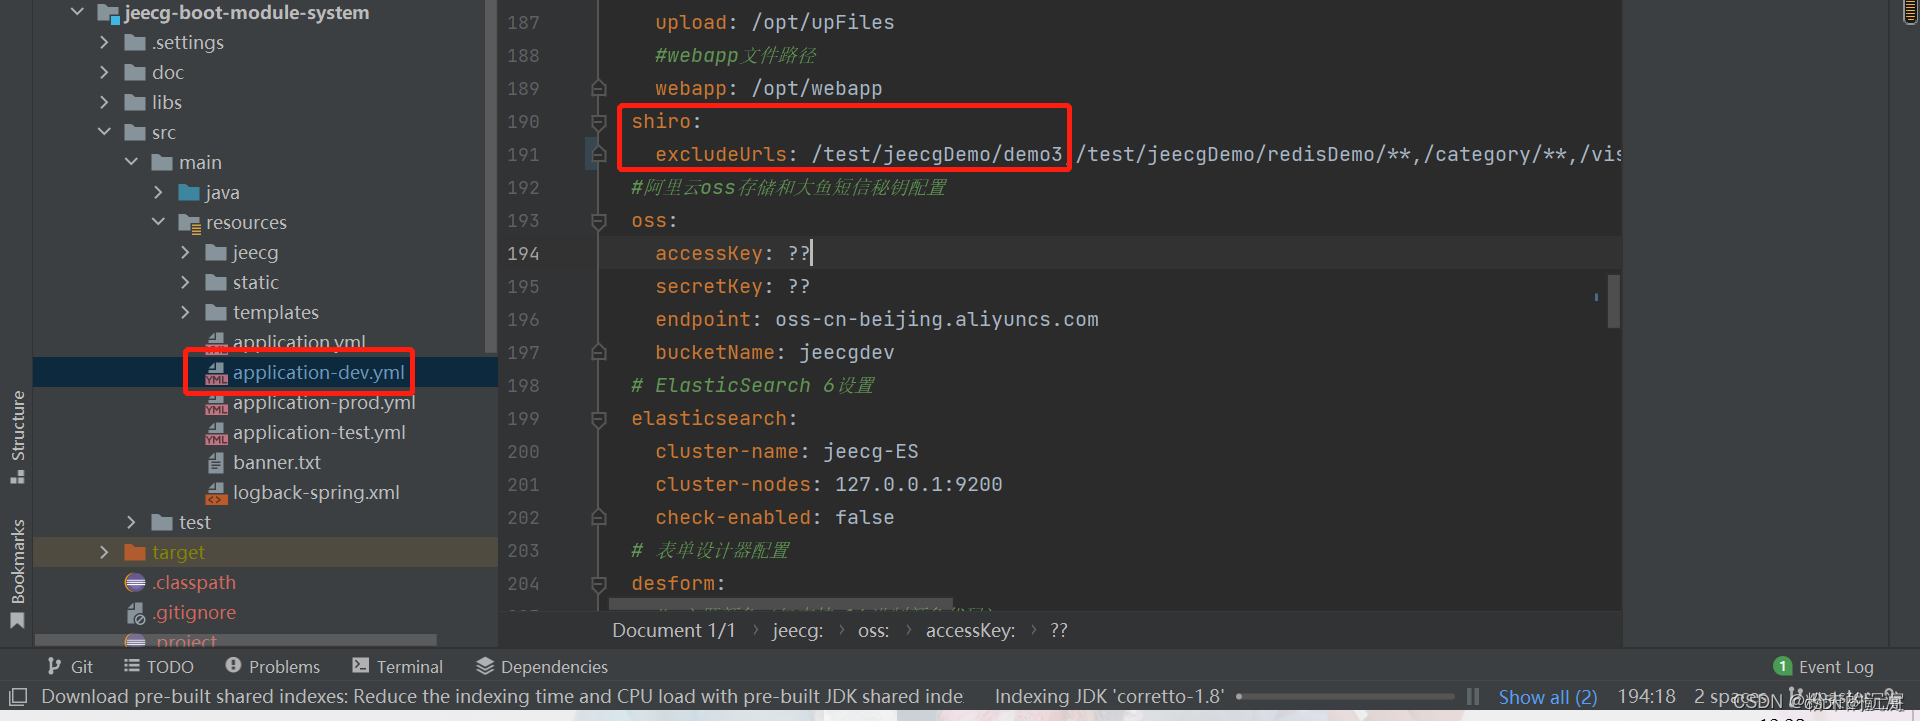The image size is (1920, 721).
Task: Click the orange target folder icon
Action: [135, 552]
